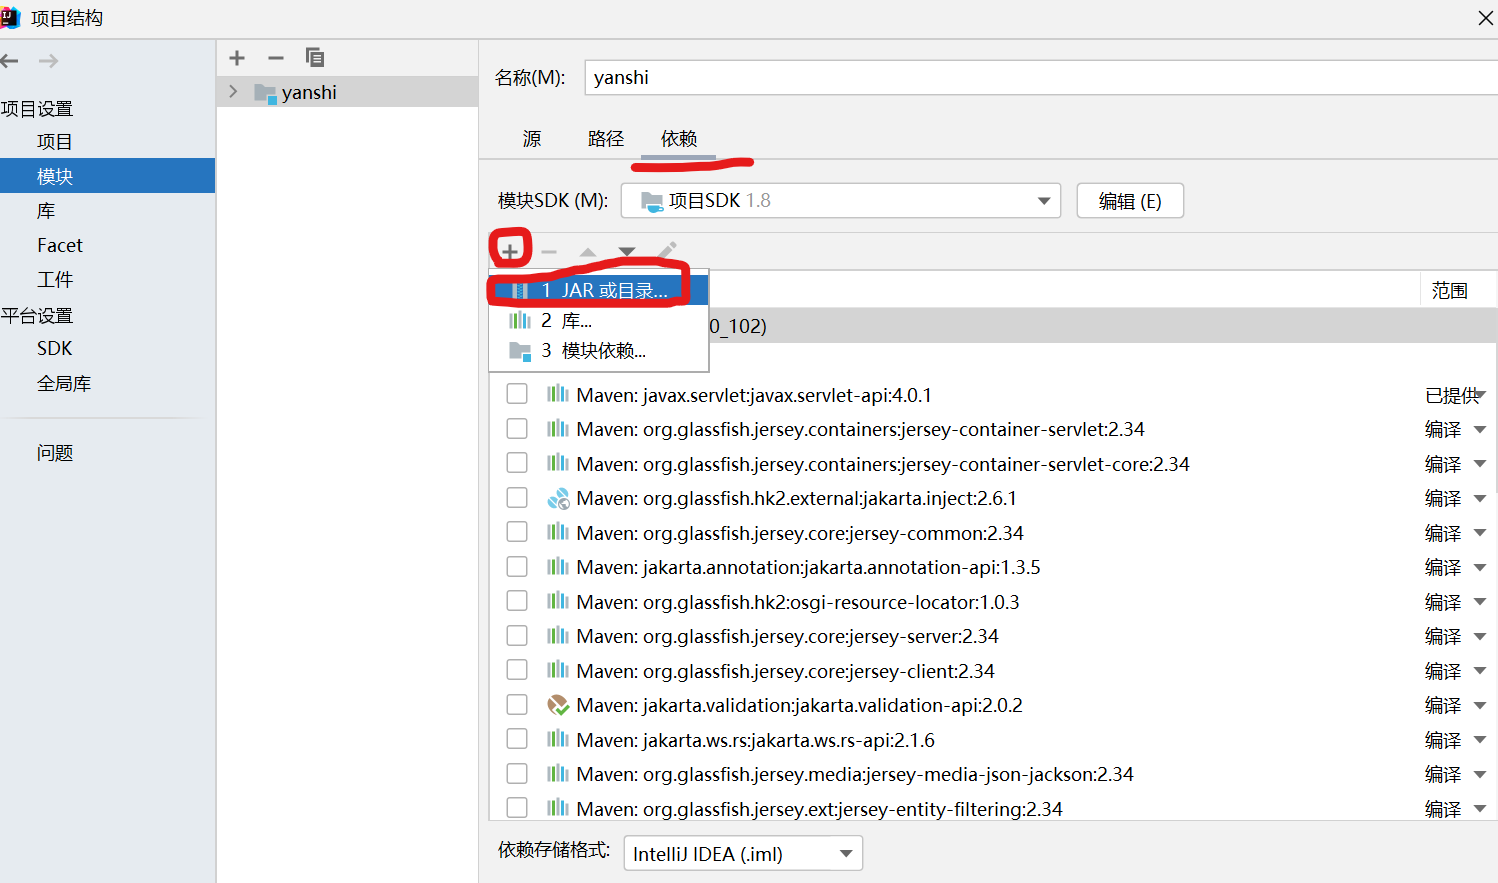Expand the yanshi module tree node
This screenshot has height=883, width=1498.
(233, 92)
